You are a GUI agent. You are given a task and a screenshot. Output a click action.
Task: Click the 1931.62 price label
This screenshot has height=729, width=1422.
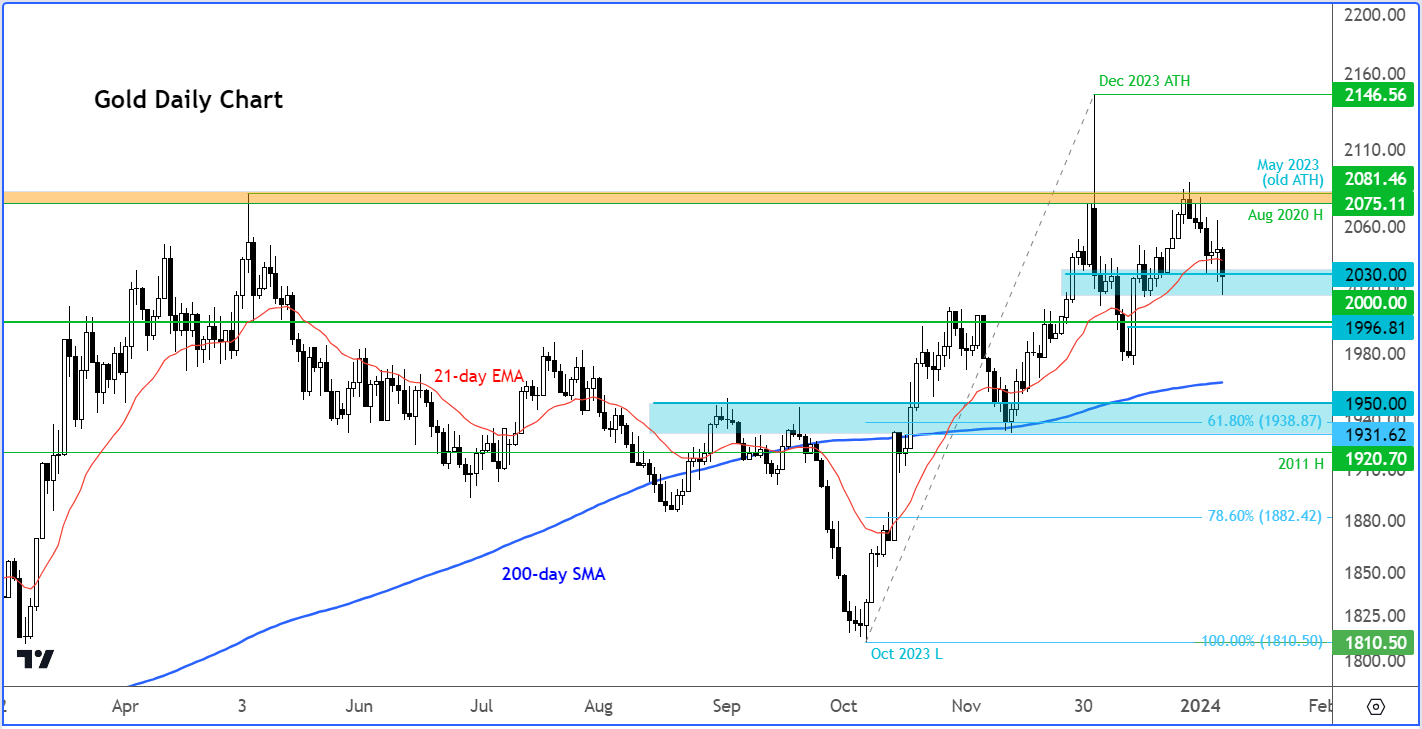(x=1372, y=433)
